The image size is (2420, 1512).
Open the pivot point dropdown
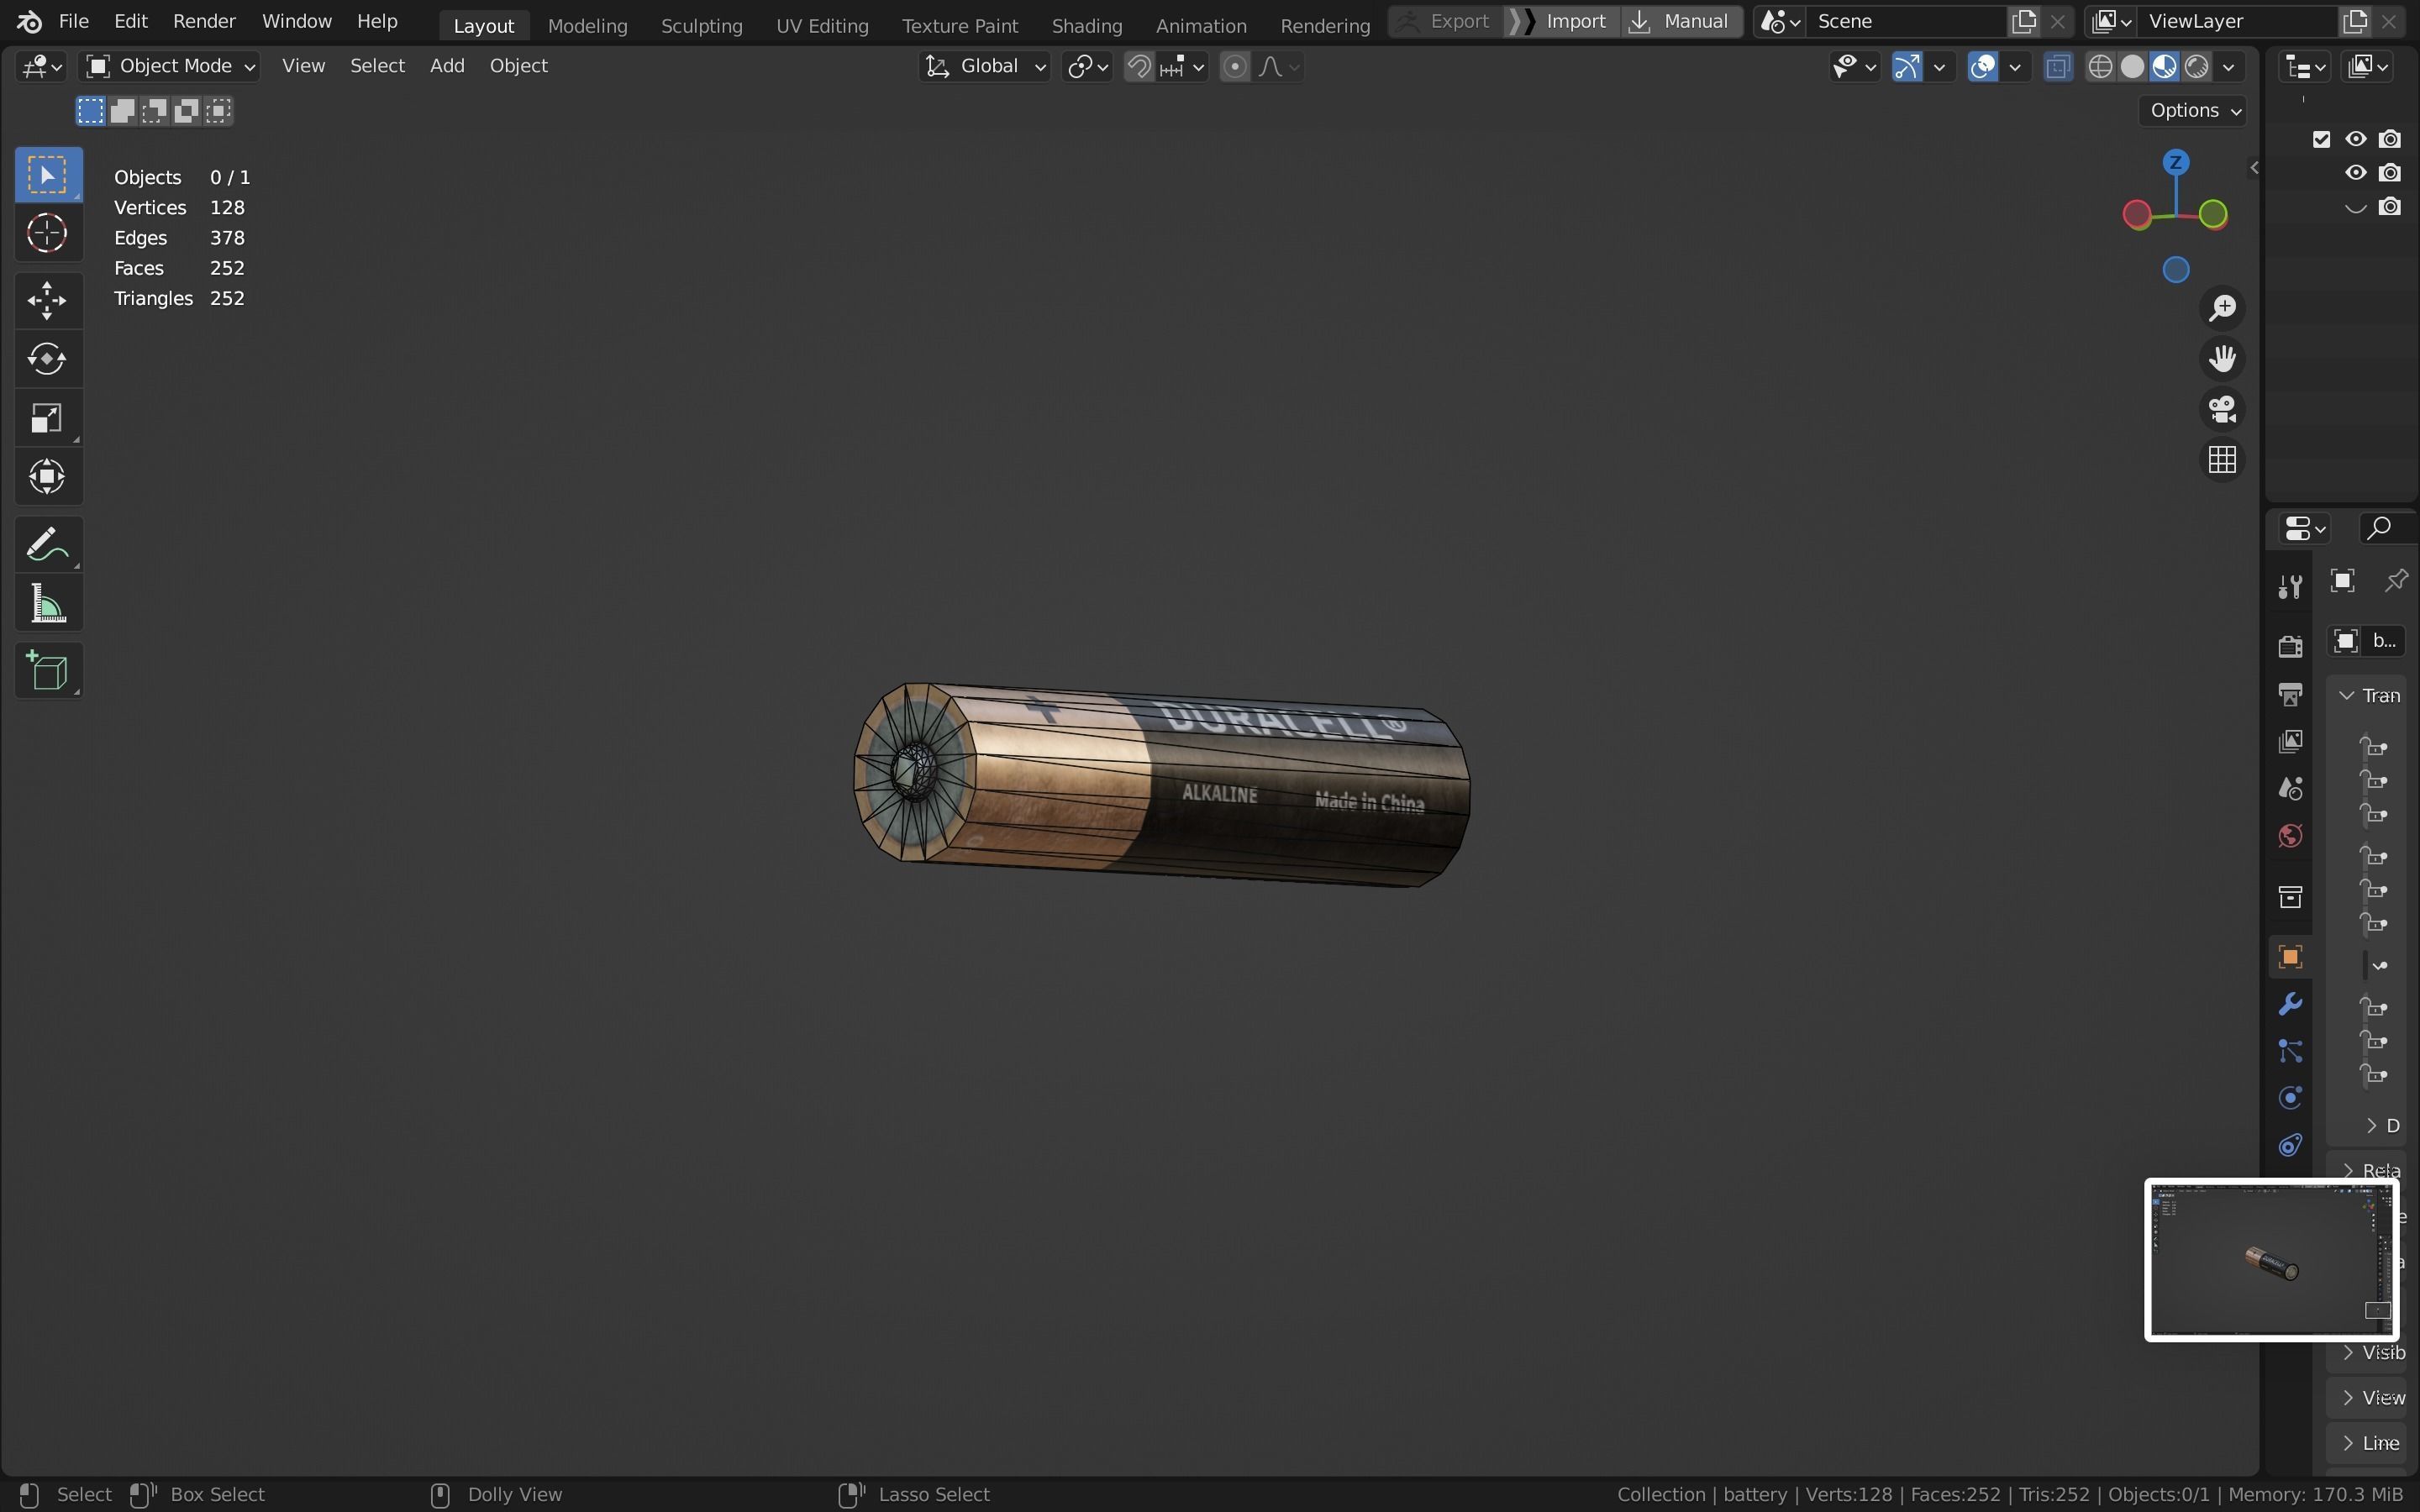[1088, 66]
